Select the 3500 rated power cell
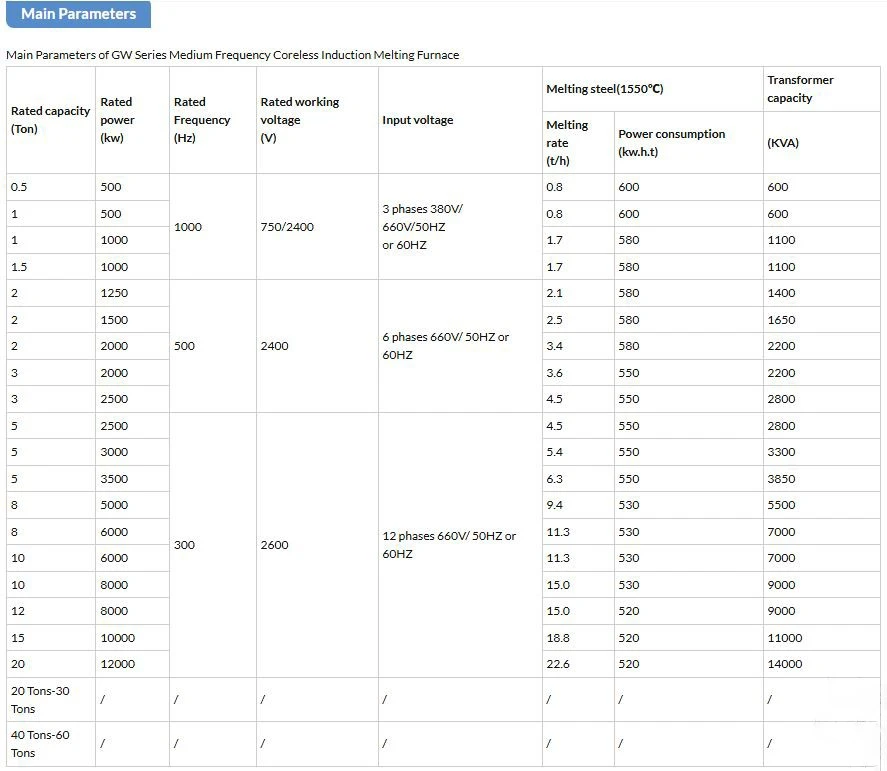The image size is (887, 771). point(132,479)
